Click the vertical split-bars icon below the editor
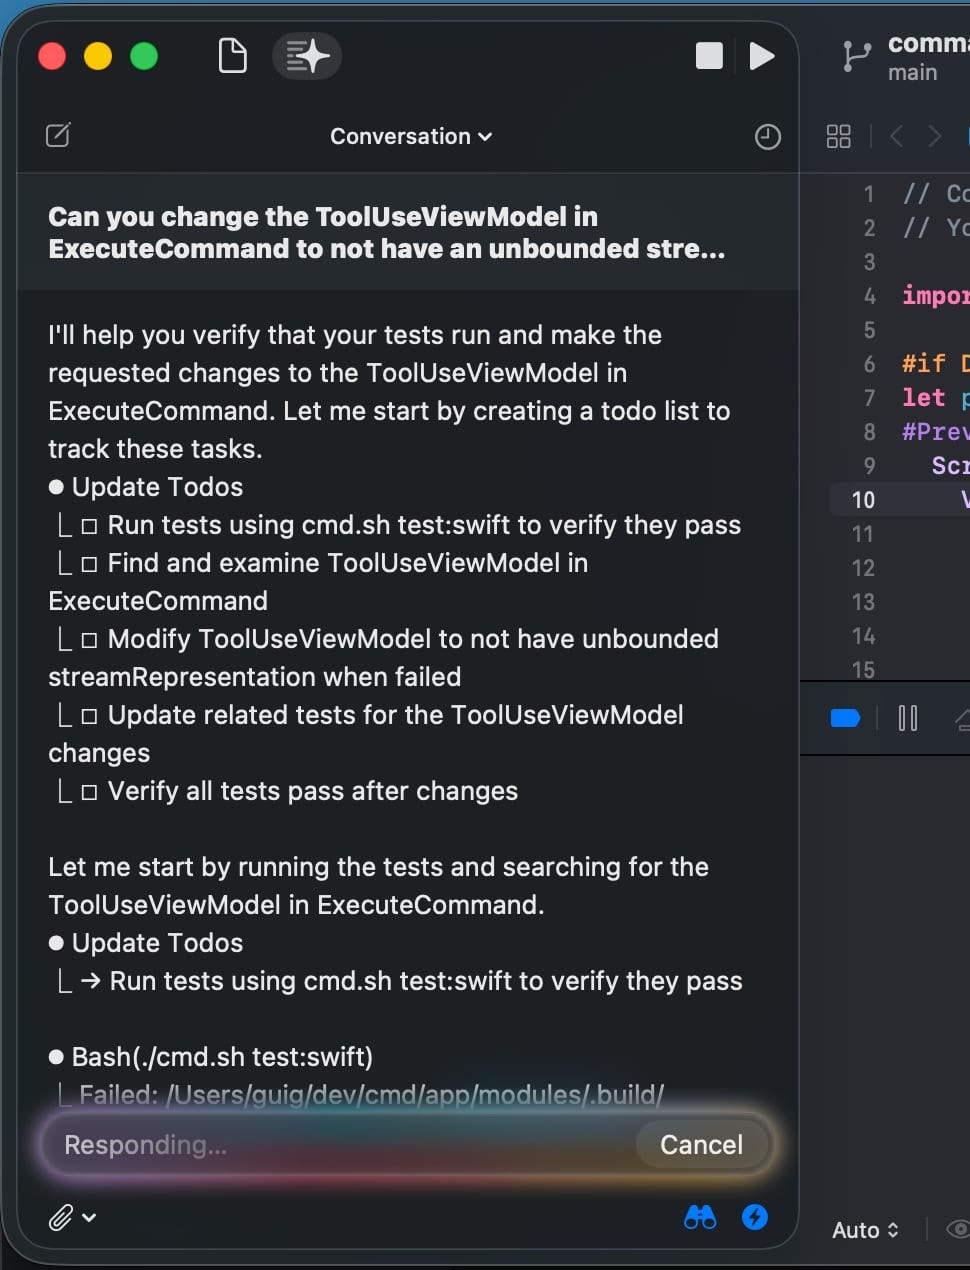Image resolution: width=970 pixels, height=1270 pixels. click(x=907, y=718)
